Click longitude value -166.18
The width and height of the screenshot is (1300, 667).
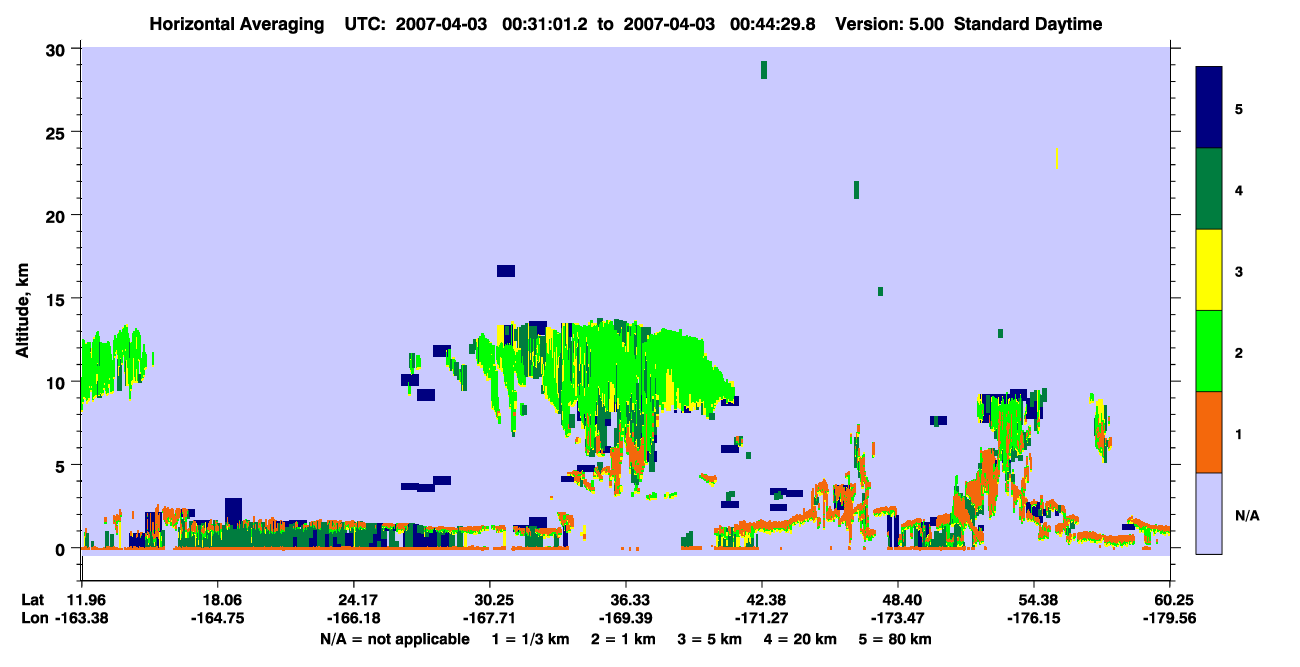coord(354,619)
